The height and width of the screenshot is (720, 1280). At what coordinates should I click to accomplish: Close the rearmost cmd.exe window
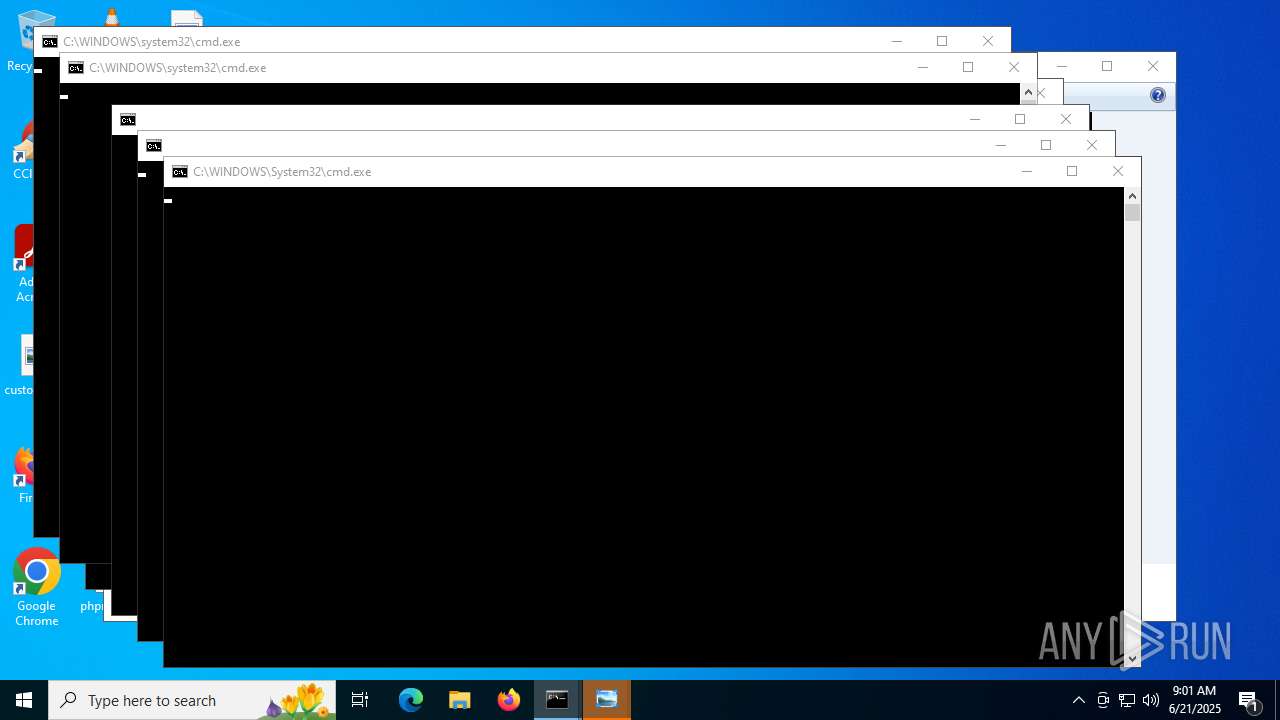coord(988,41)
